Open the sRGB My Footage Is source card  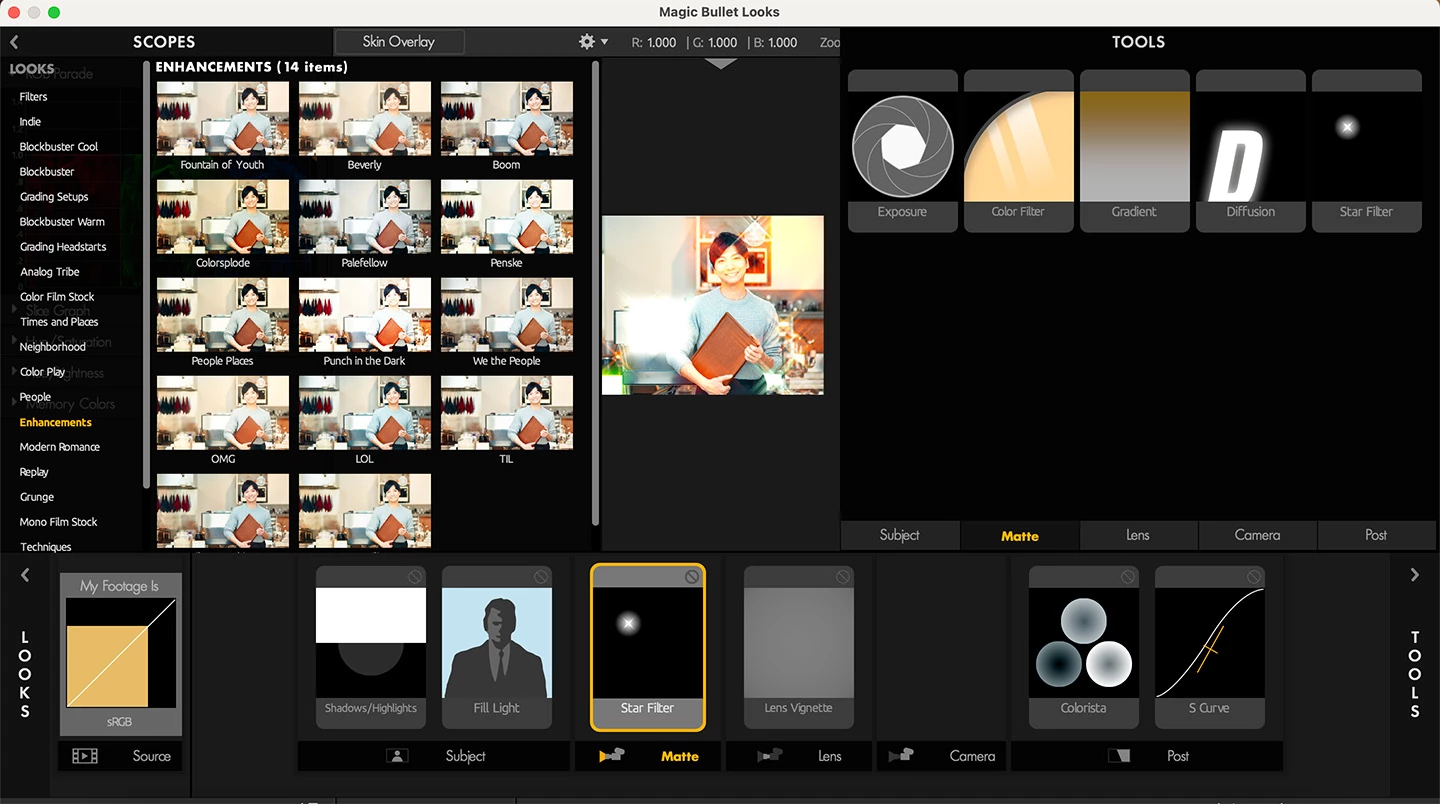tap(121, 654)
